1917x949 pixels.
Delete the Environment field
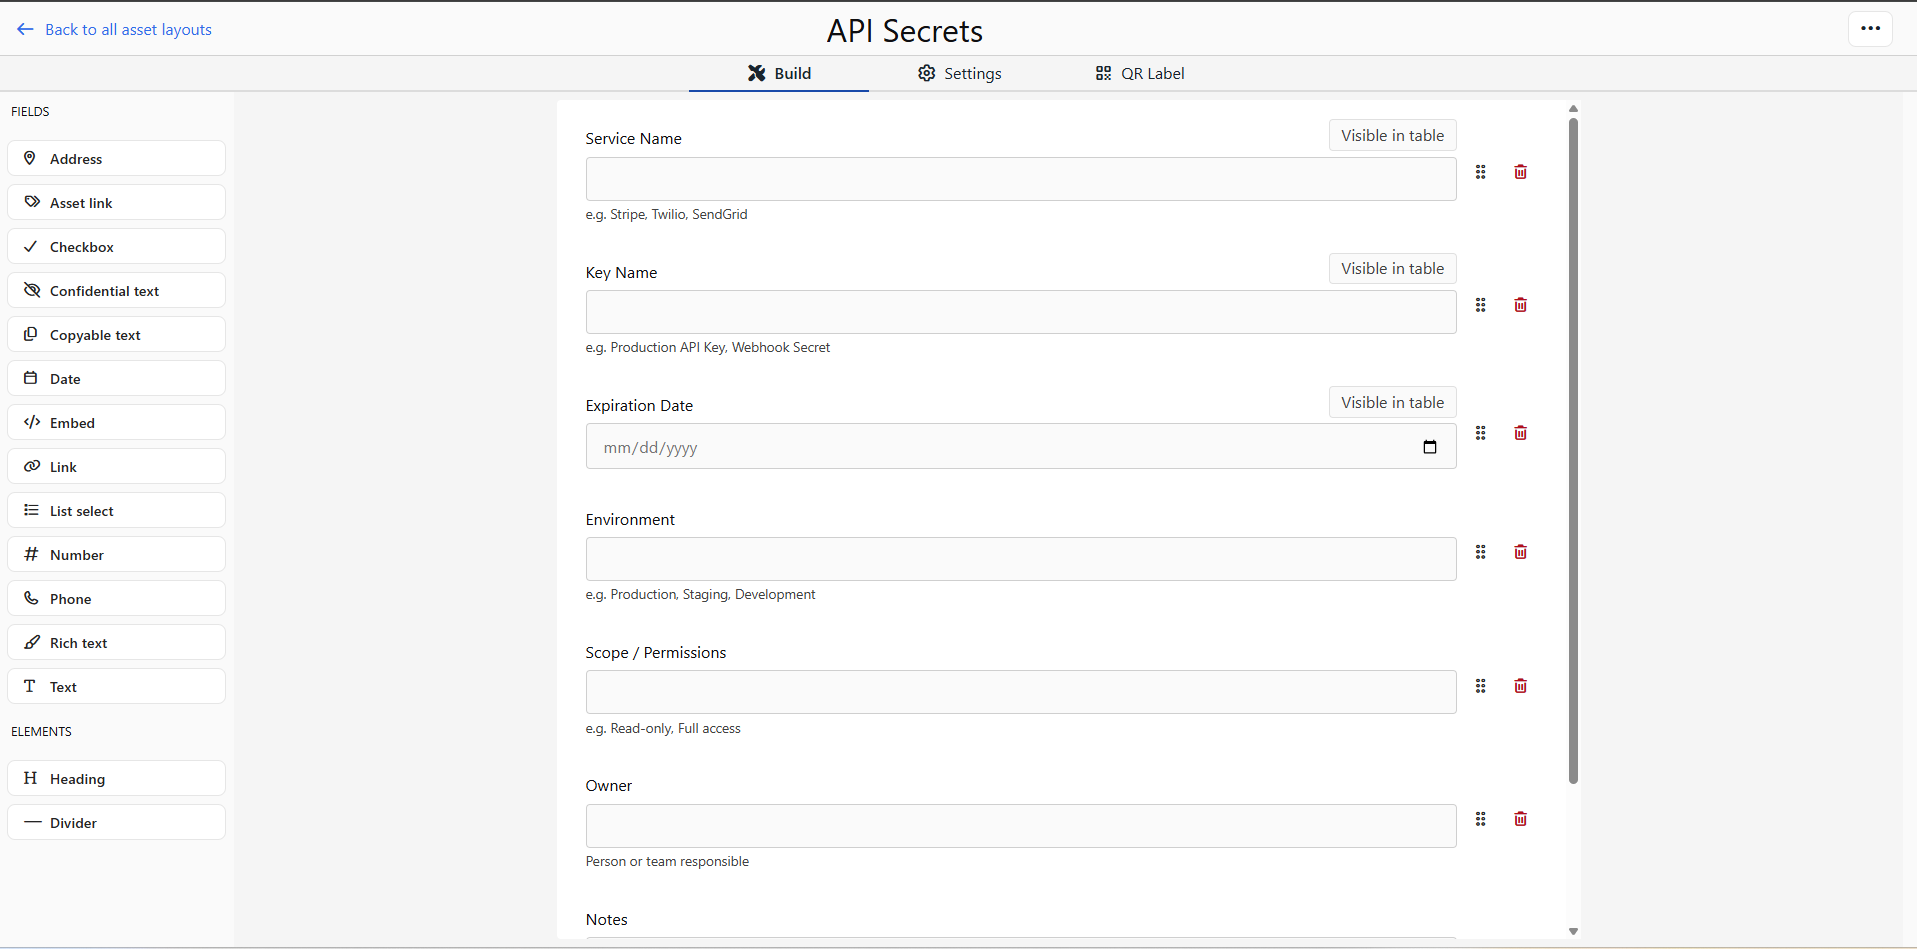[x=1520, y=552]
